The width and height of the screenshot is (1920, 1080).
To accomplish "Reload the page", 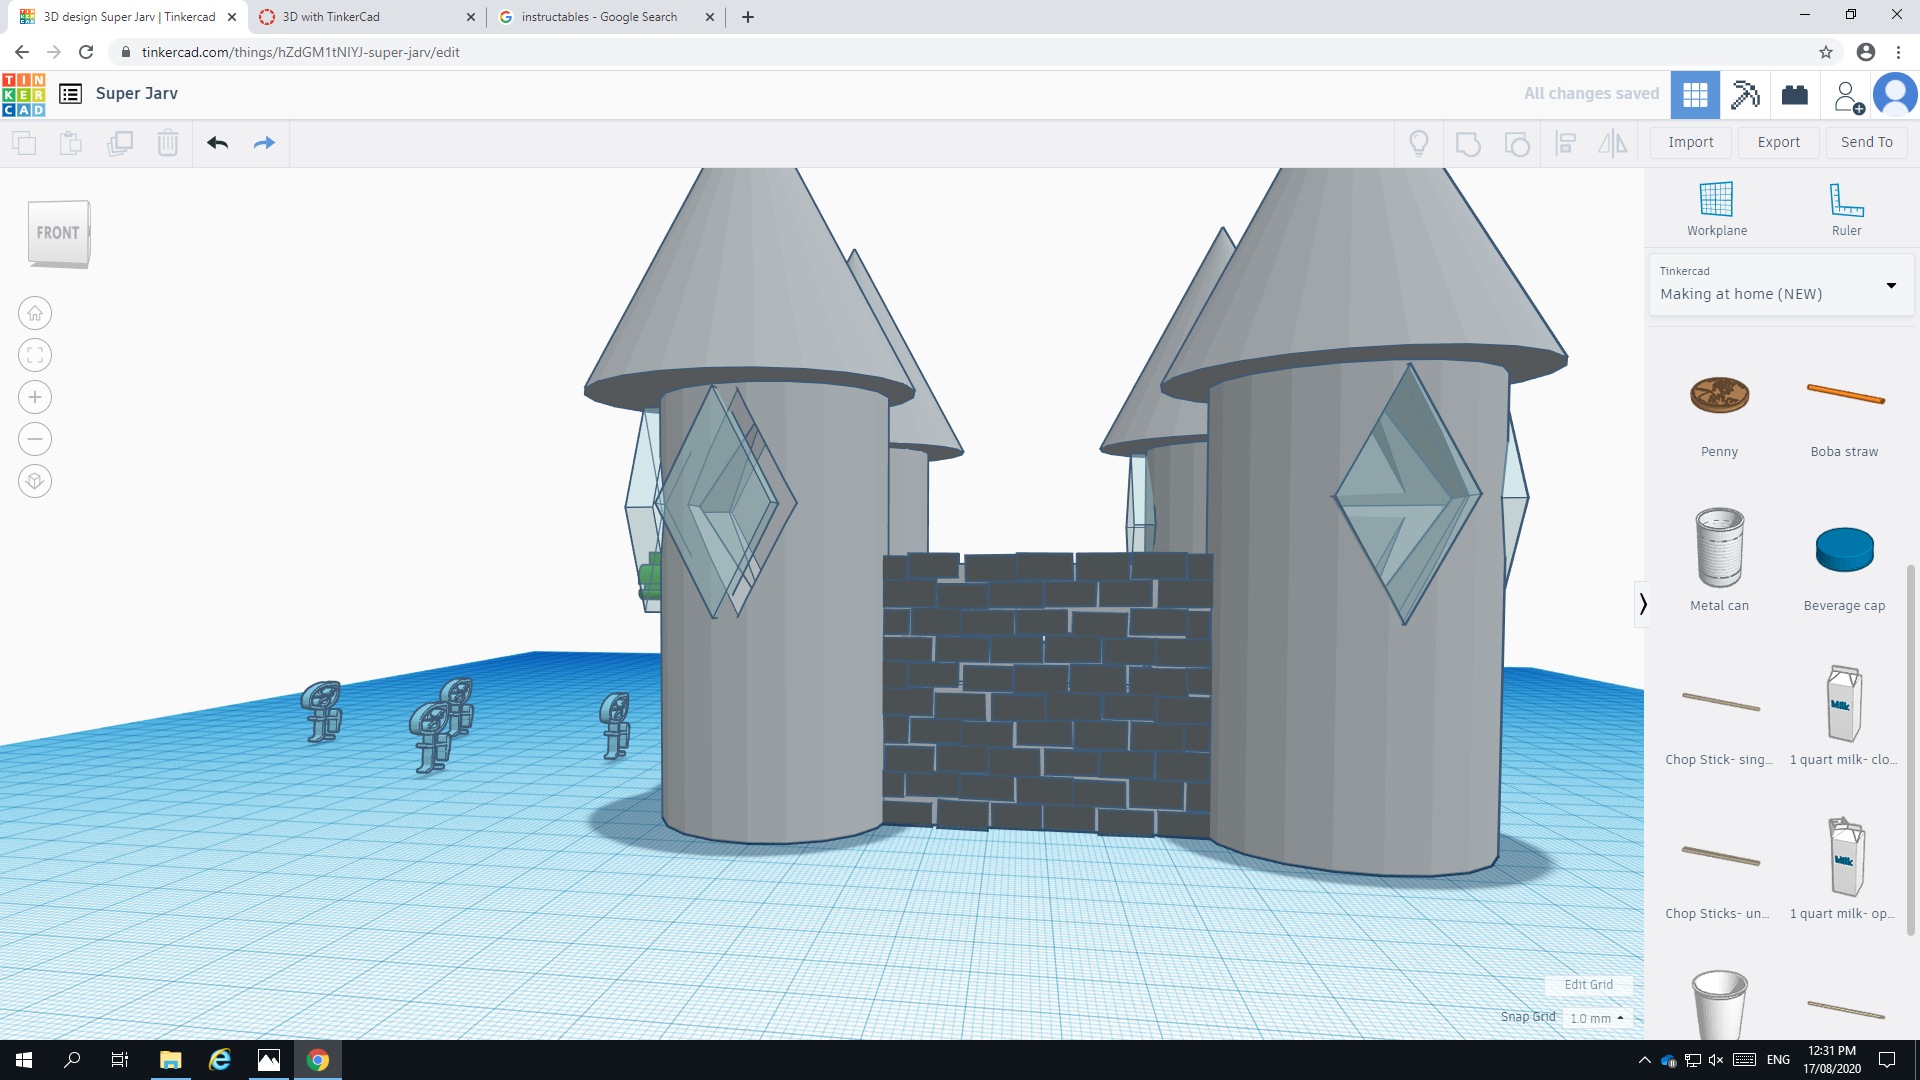I will tap(87, 52).
